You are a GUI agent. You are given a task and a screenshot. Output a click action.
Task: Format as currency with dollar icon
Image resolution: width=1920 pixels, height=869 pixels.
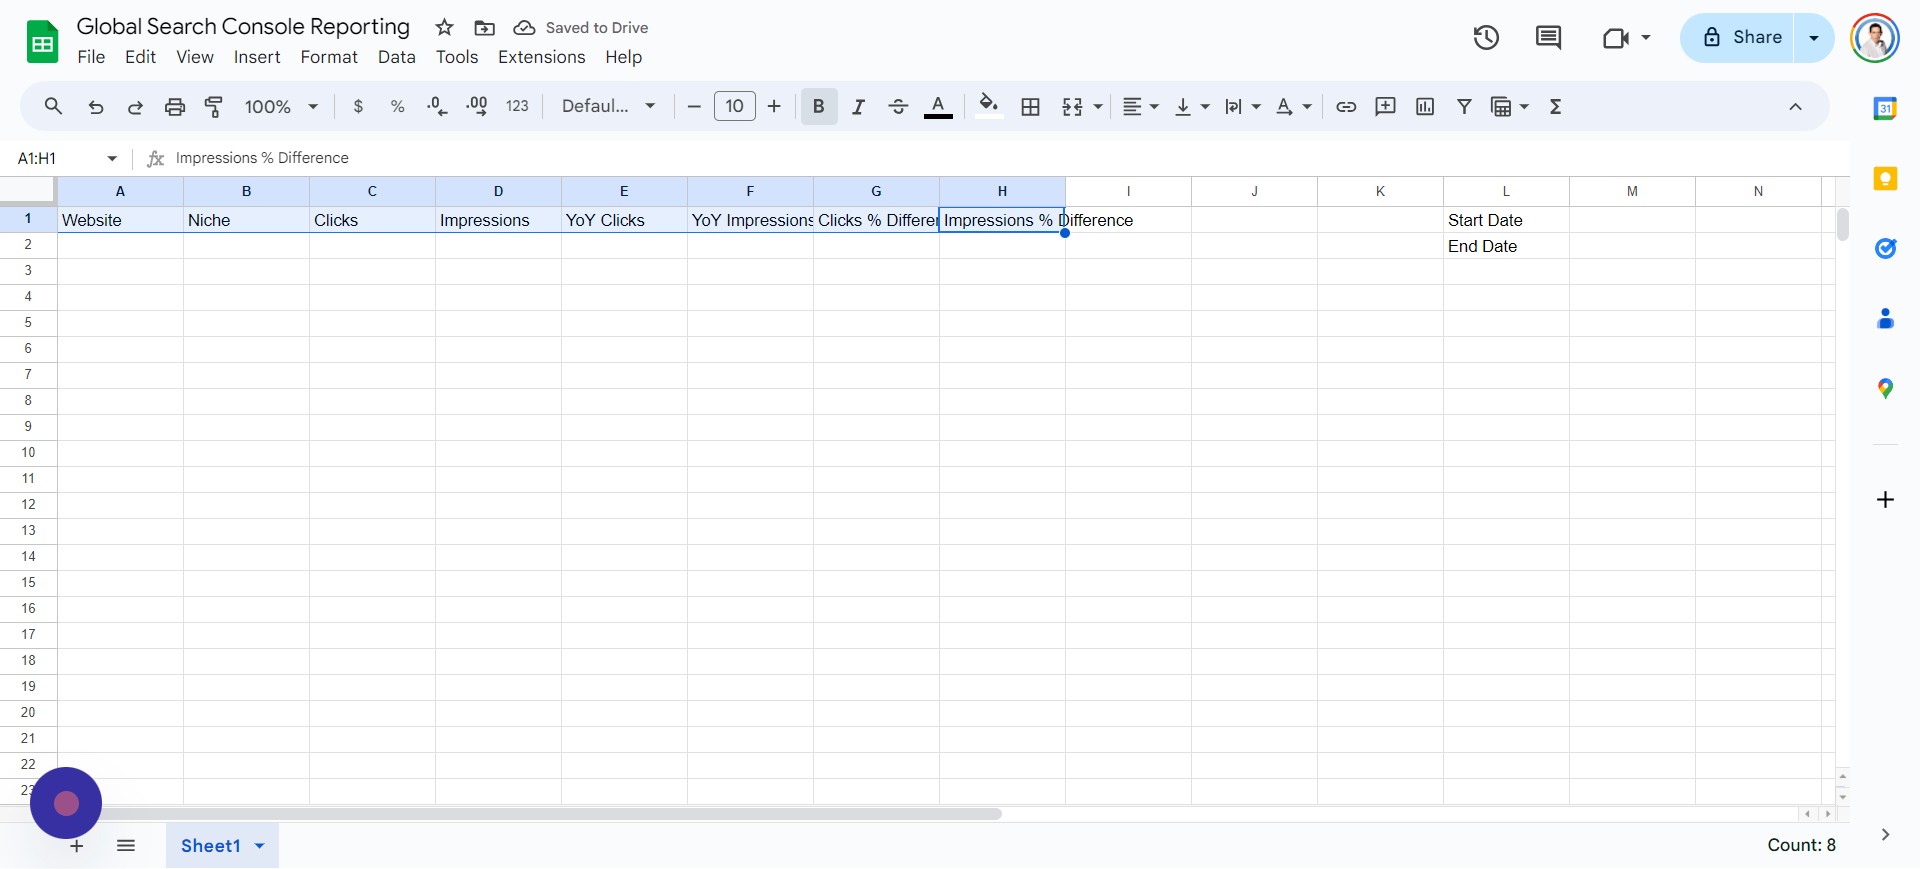[x=358, y=107]
